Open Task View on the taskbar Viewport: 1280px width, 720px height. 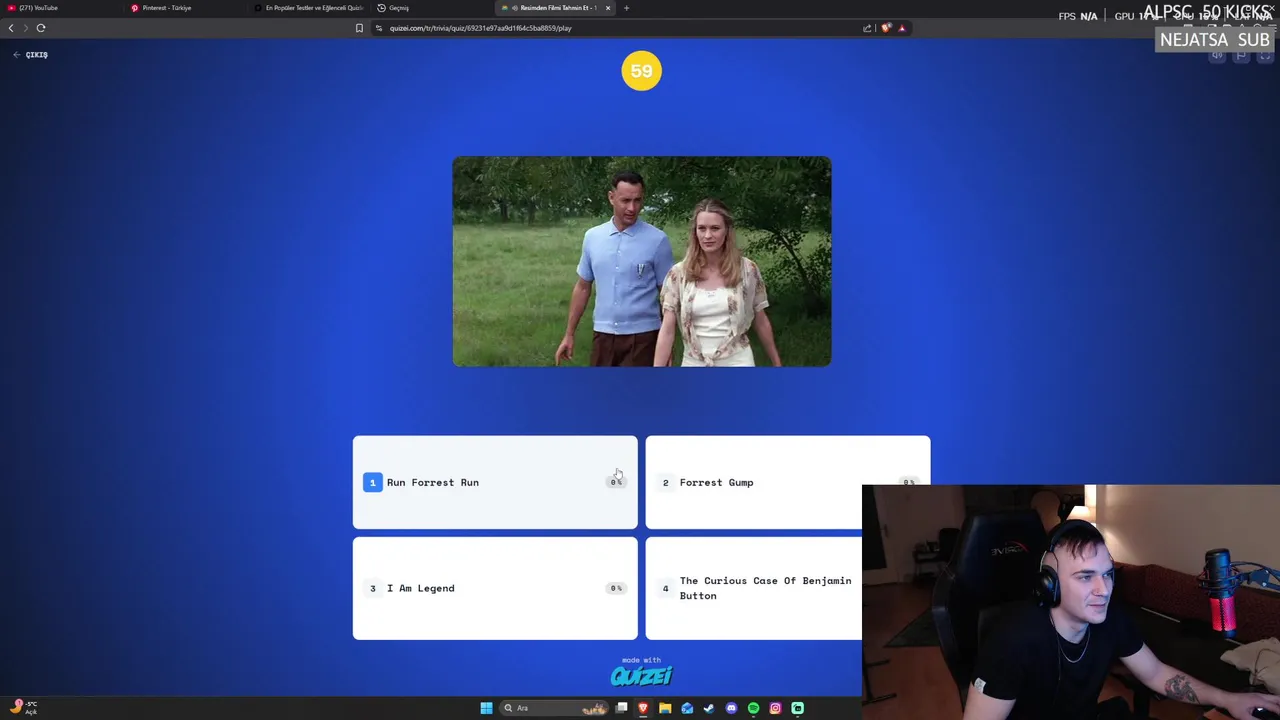[621, 708]
